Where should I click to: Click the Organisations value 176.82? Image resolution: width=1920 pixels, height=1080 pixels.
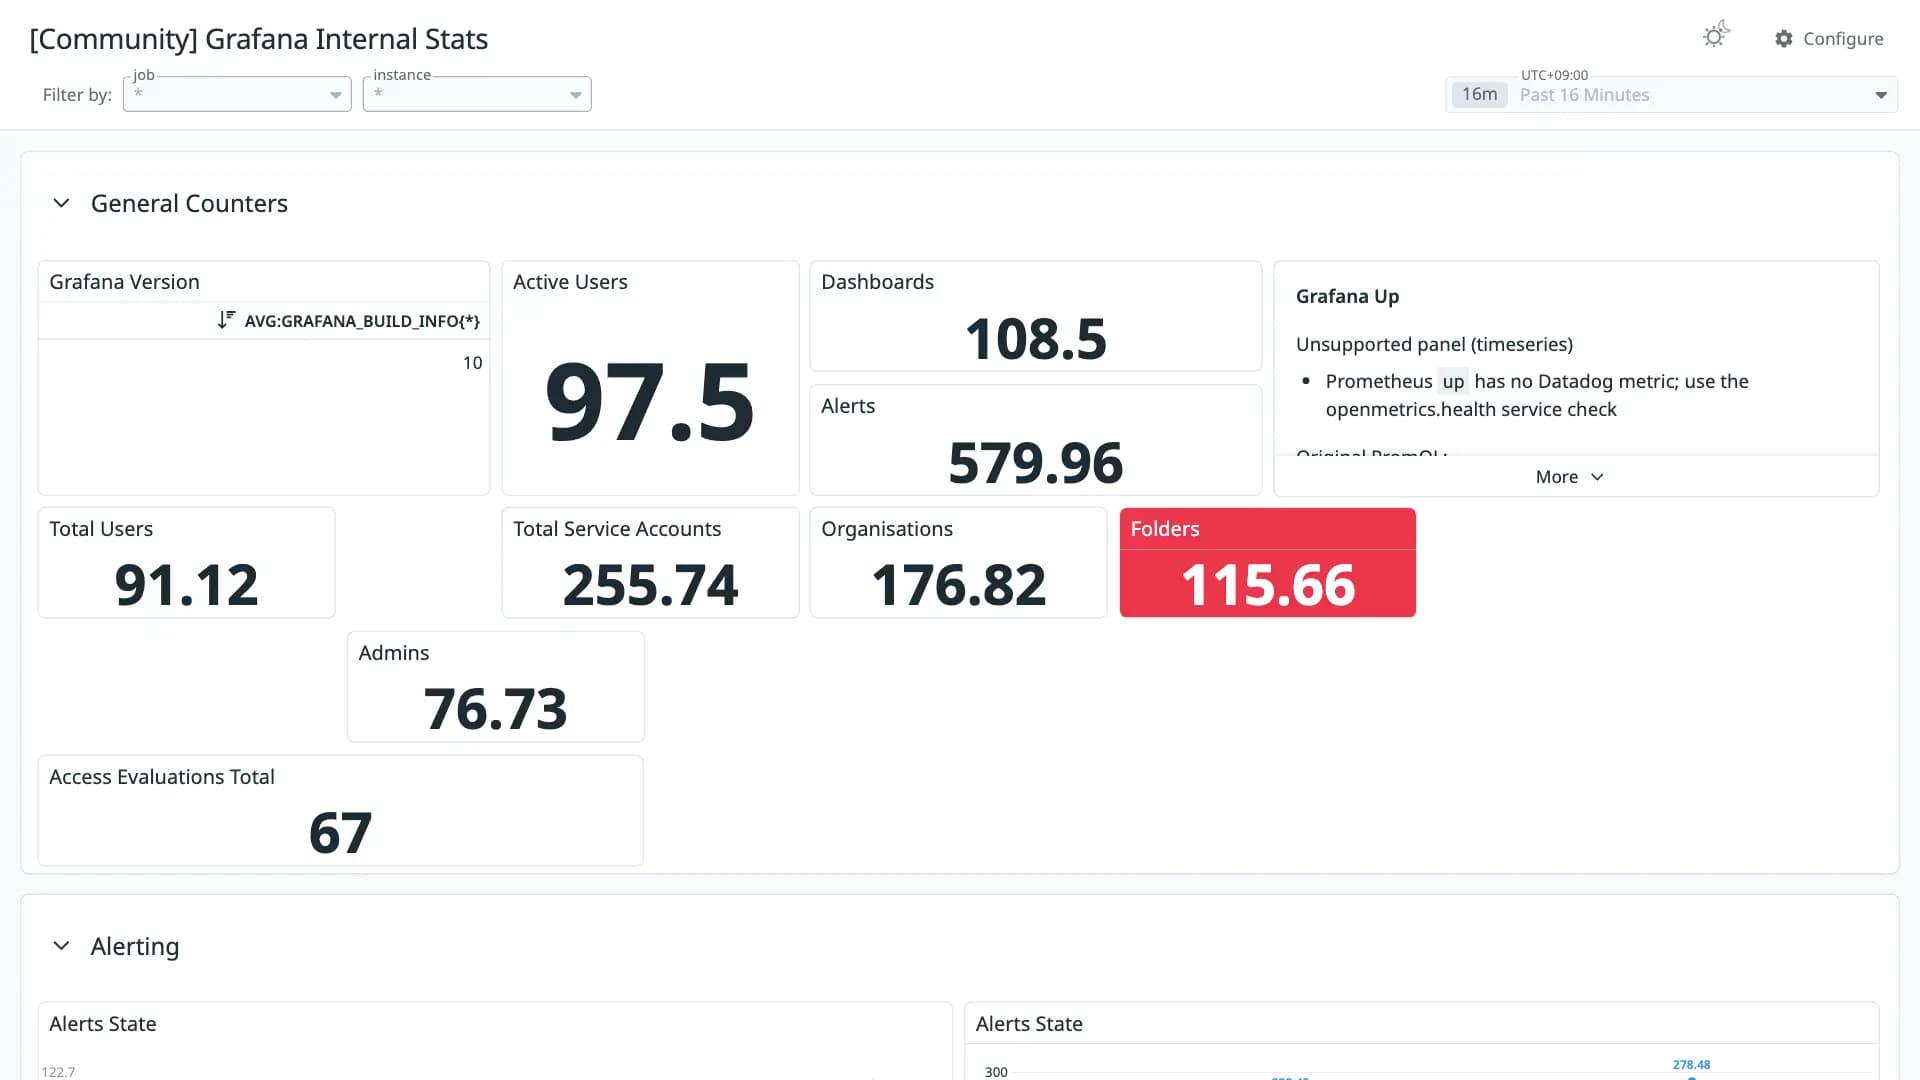point(958,585)
